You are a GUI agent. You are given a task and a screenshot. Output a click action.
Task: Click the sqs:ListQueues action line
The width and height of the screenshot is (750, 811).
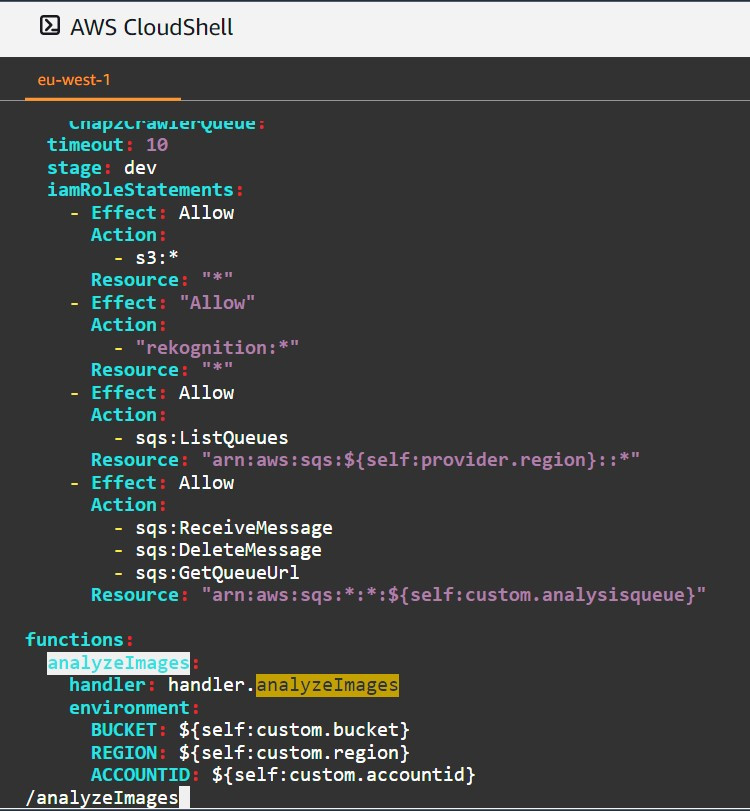[x=212, y=438]
